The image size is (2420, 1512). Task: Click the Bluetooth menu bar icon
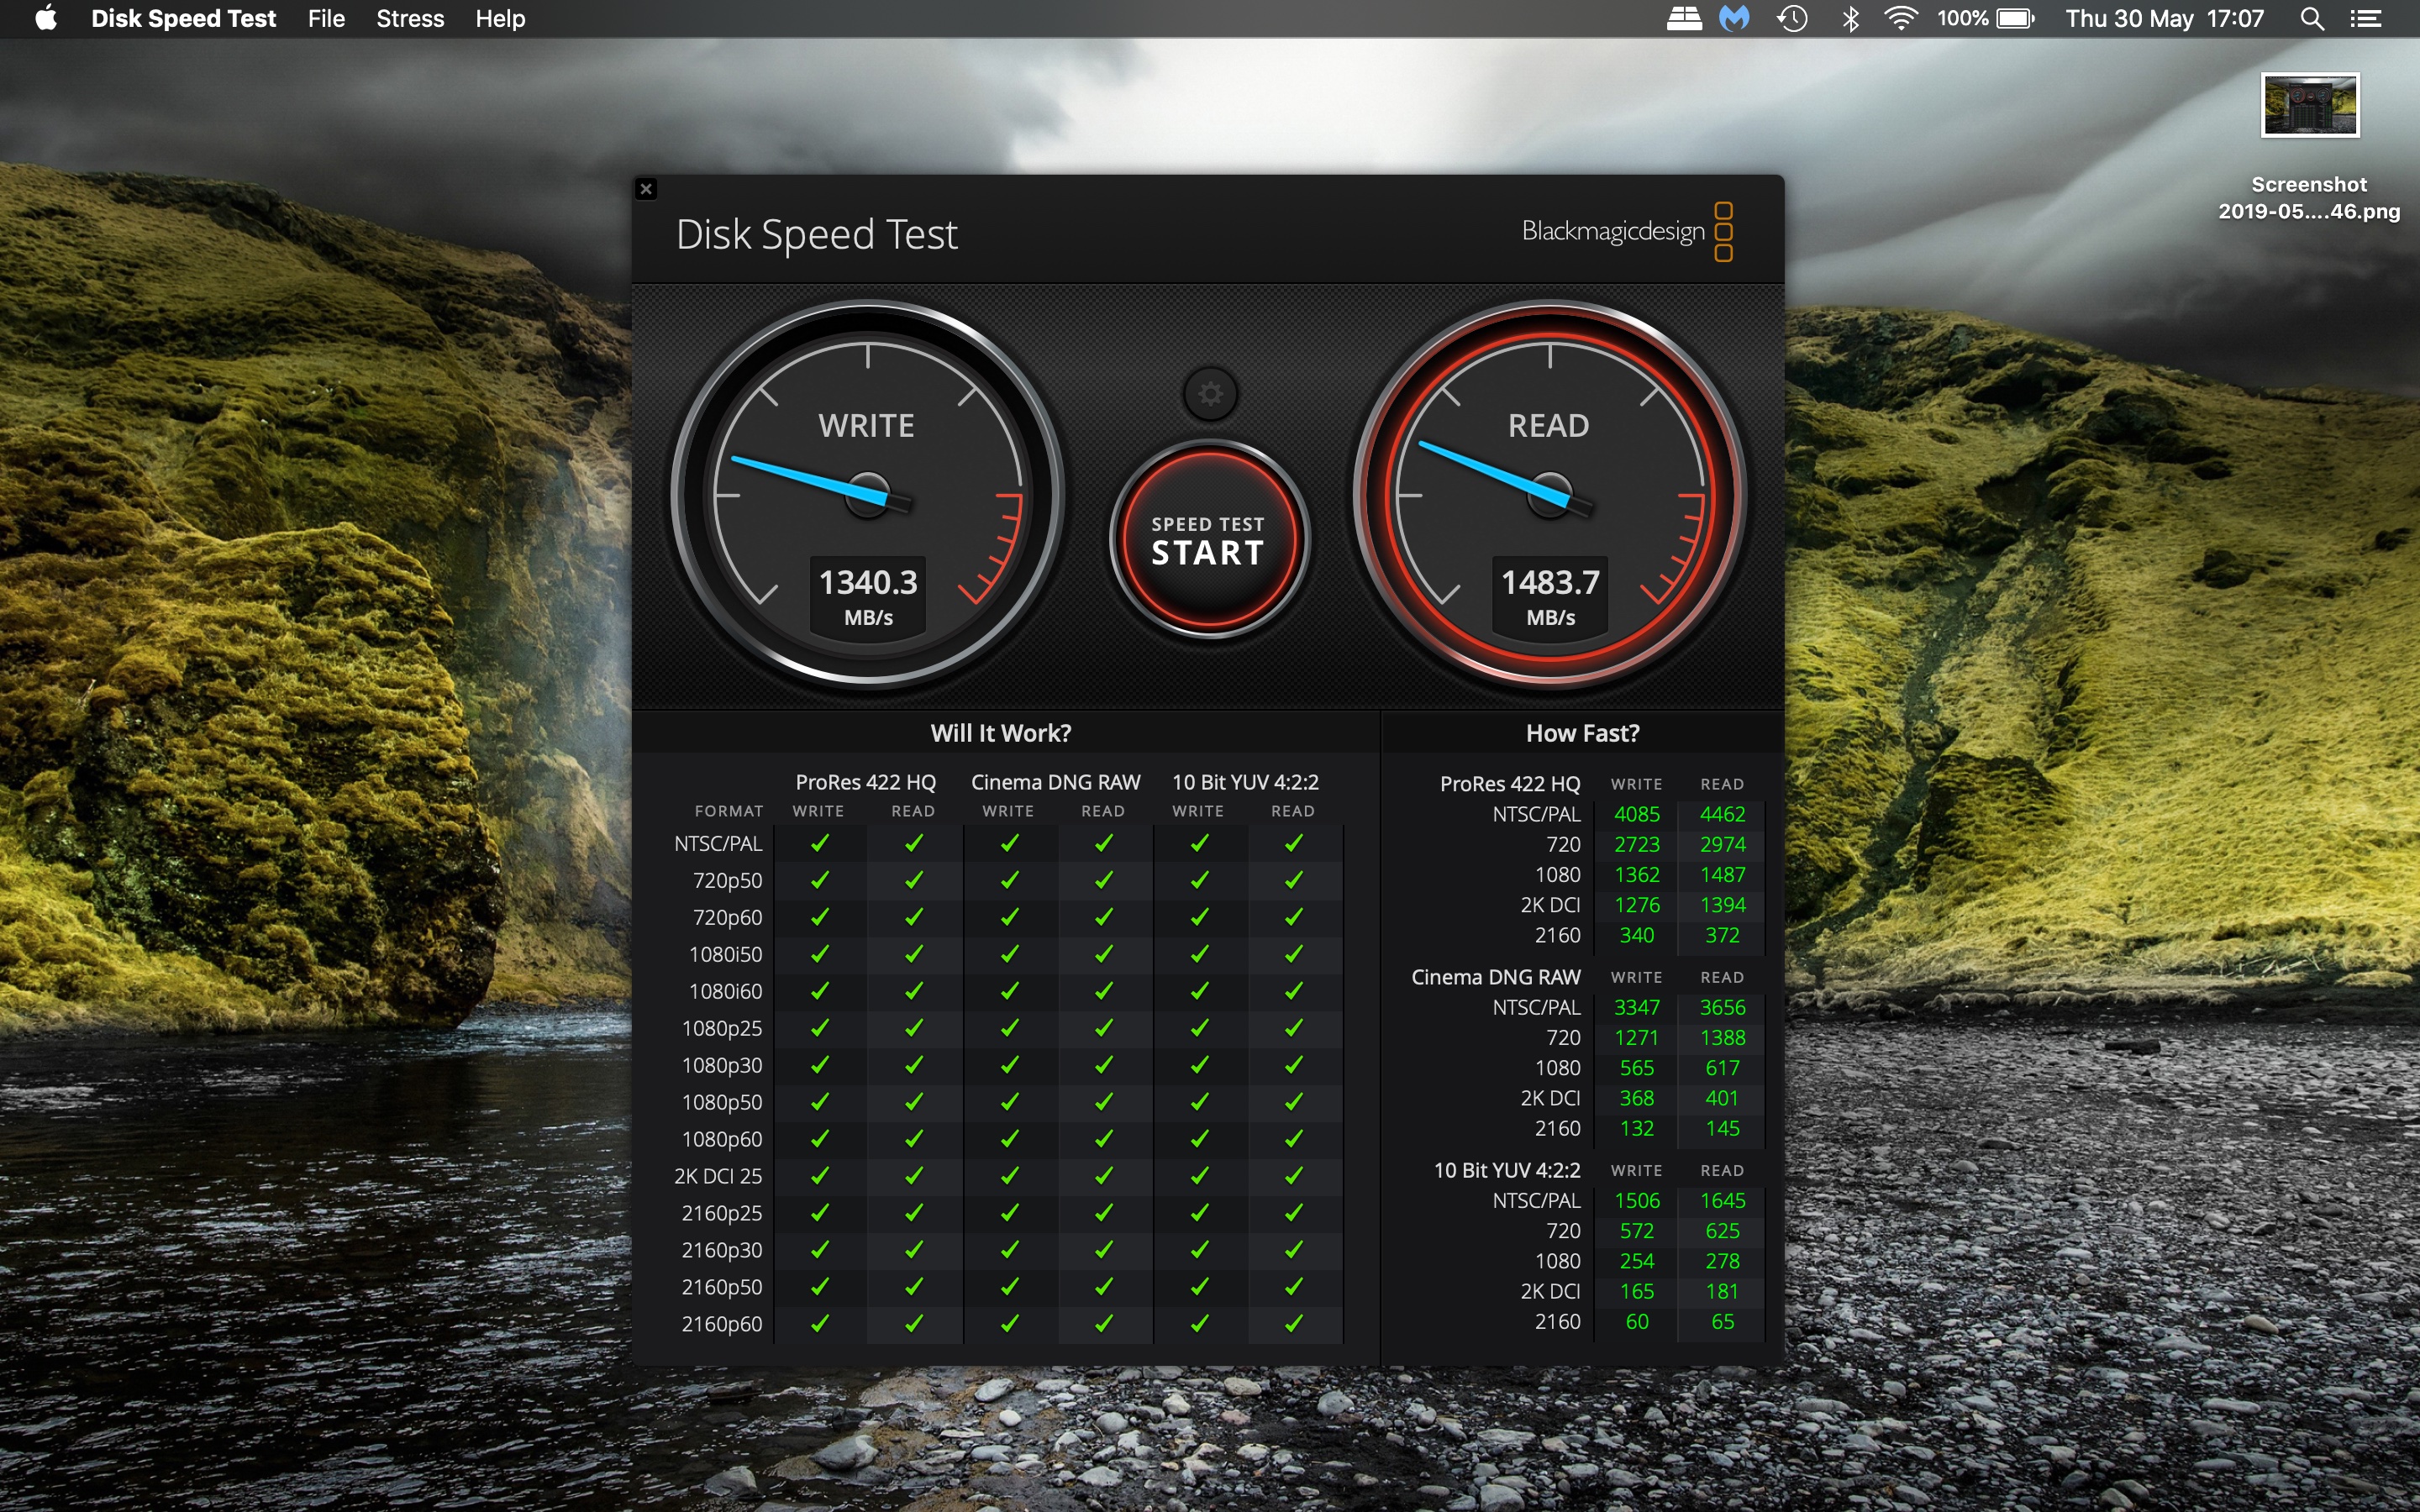(1850, 18)
